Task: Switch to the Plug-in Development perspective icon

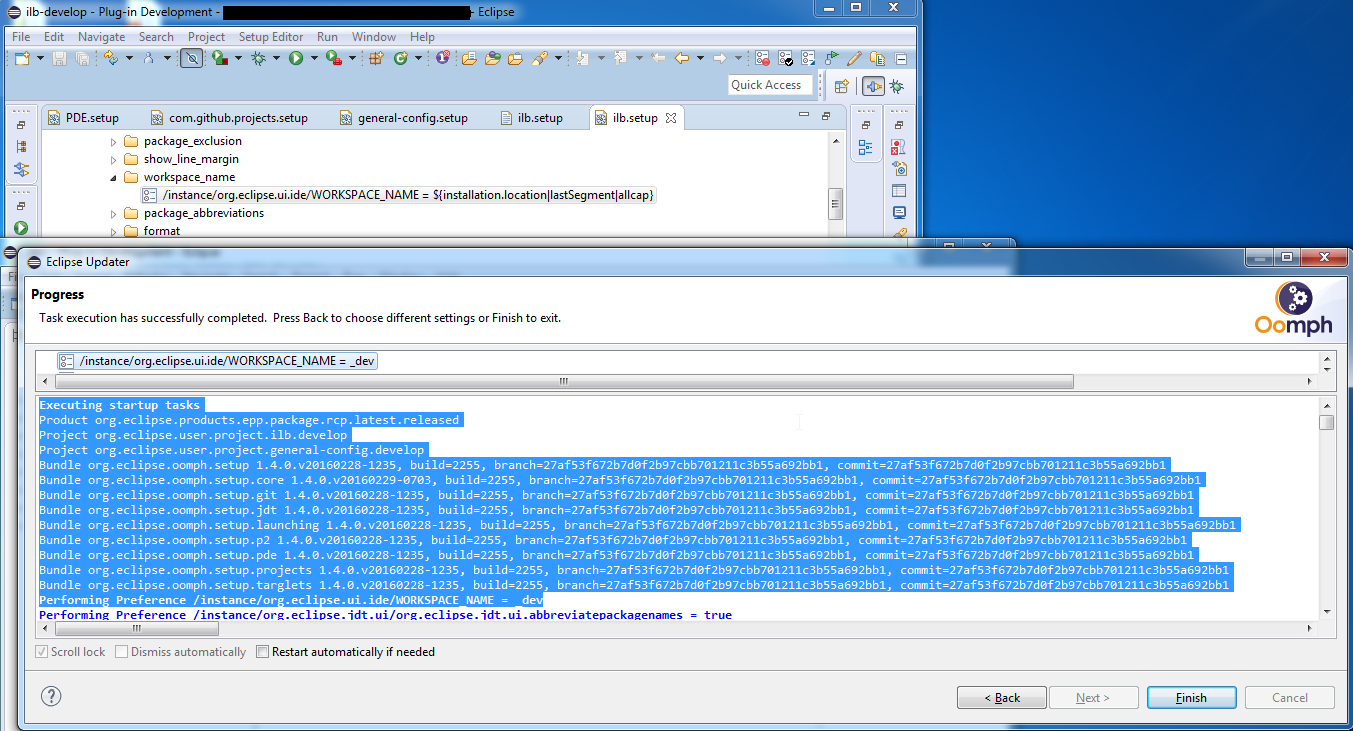Action: [873, 86]
